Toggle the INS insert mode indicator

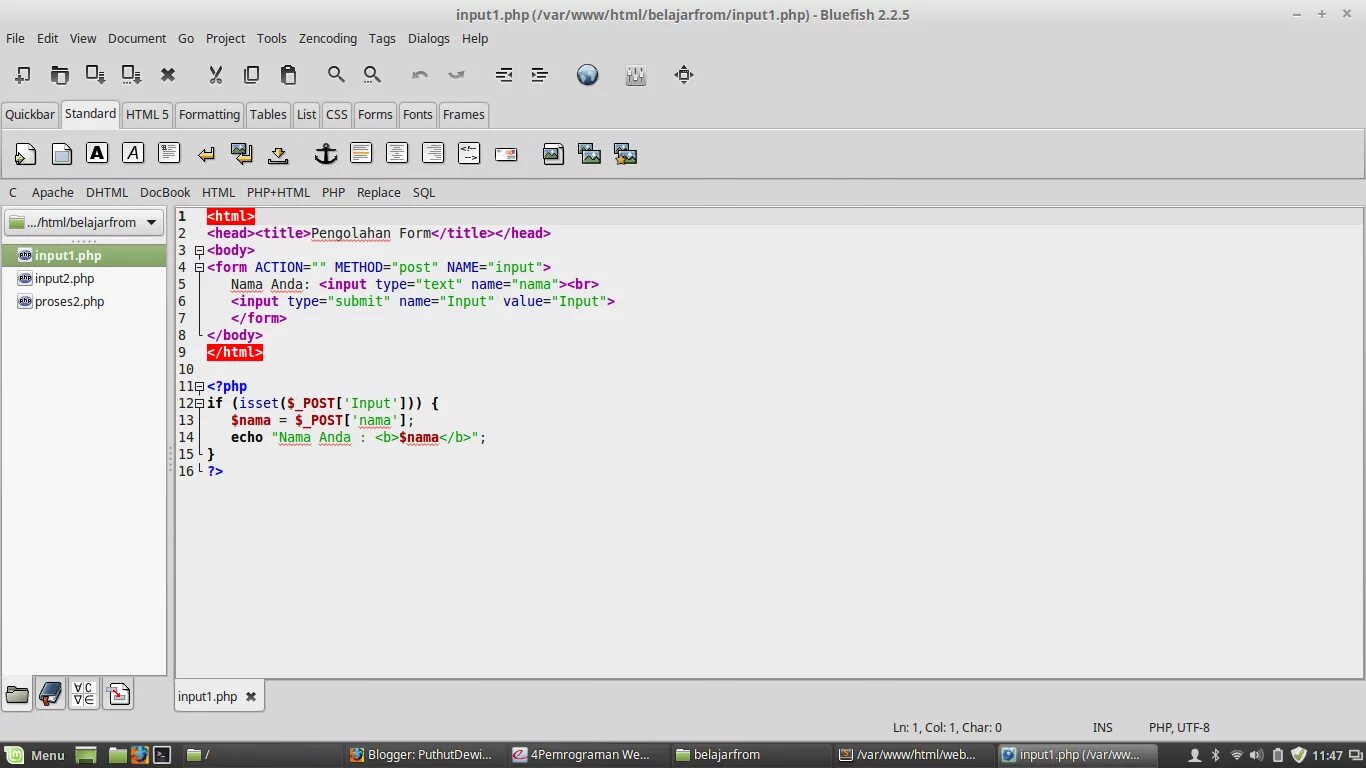point(1103,728)
